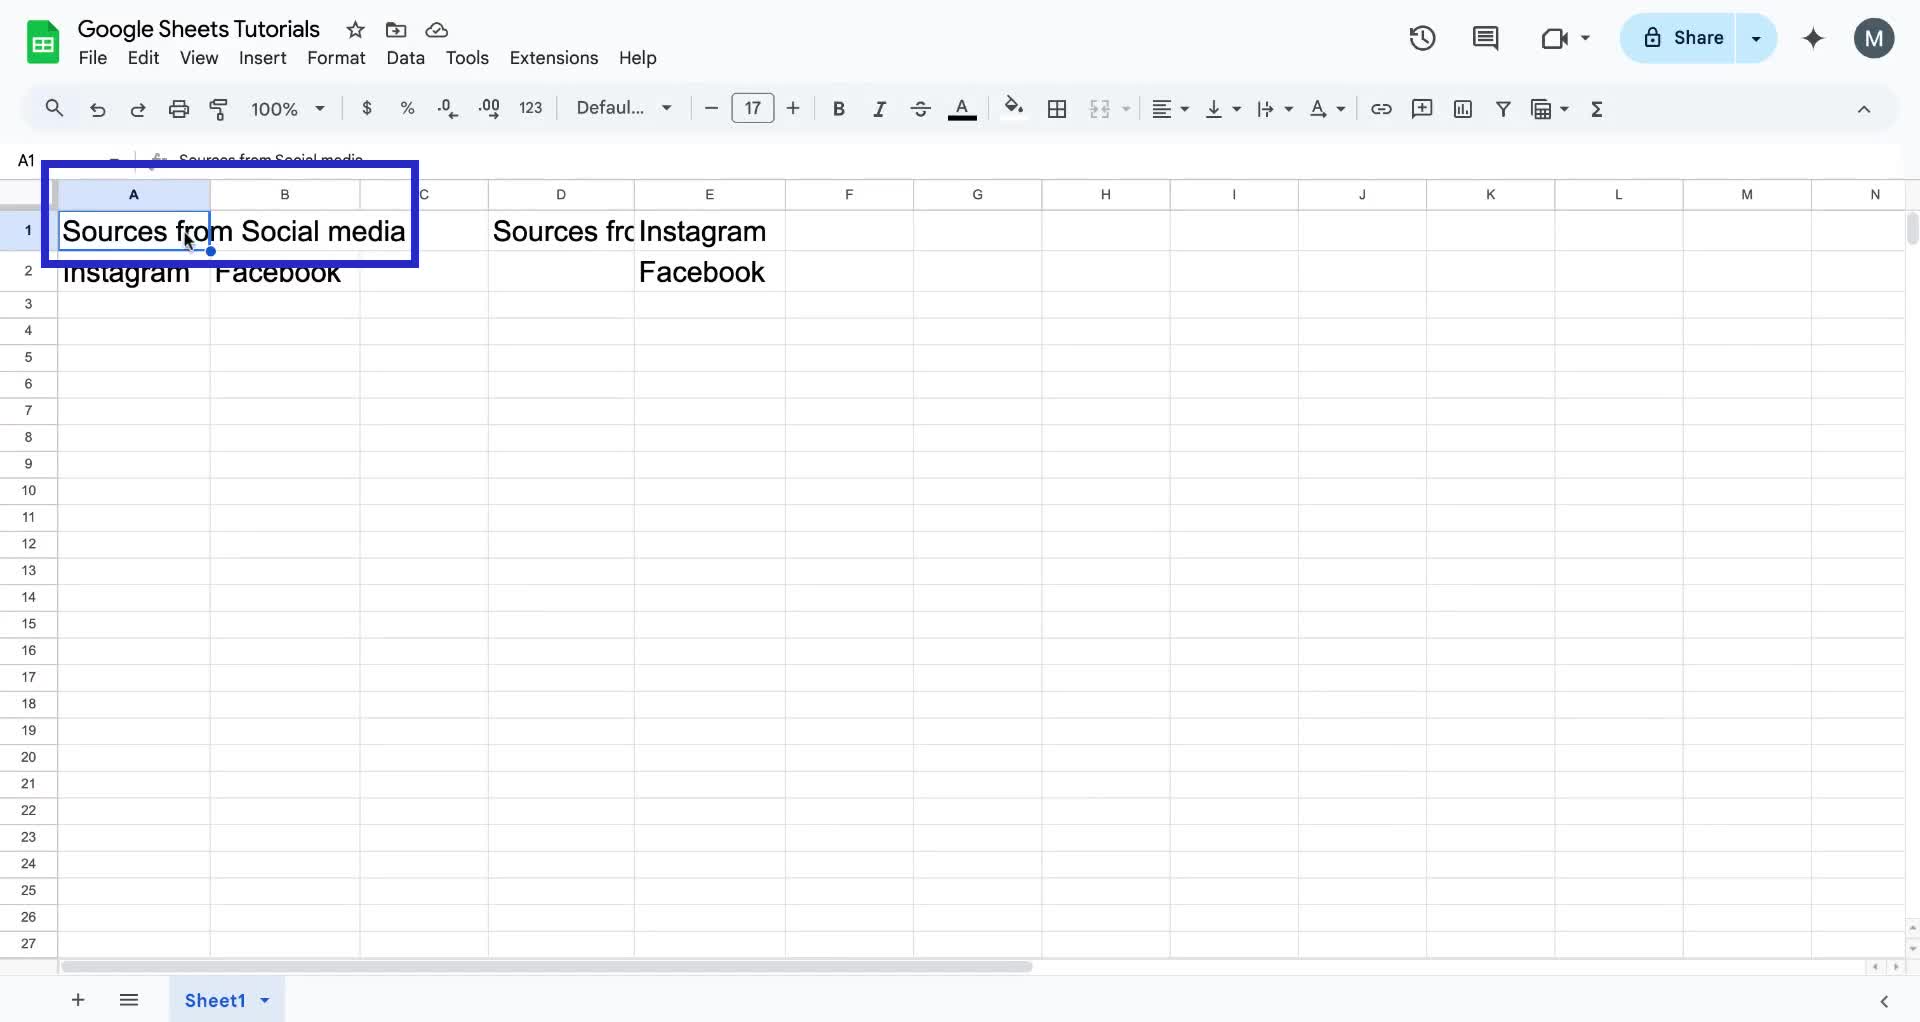Open the Format menu
Viewport: 1920px width, 1022px height.
336,58
